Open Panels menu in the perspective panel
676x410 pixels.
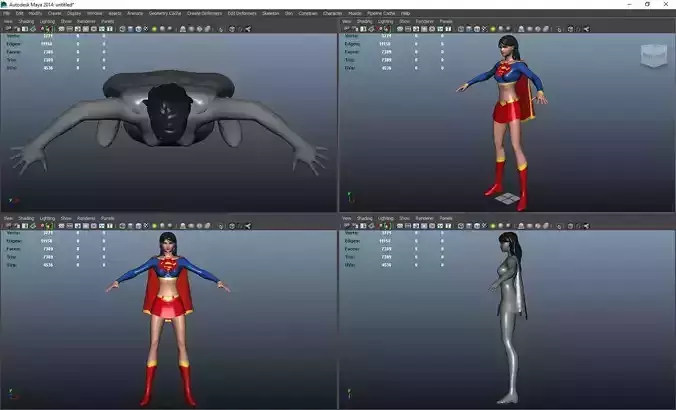click(x=446, y=21)
